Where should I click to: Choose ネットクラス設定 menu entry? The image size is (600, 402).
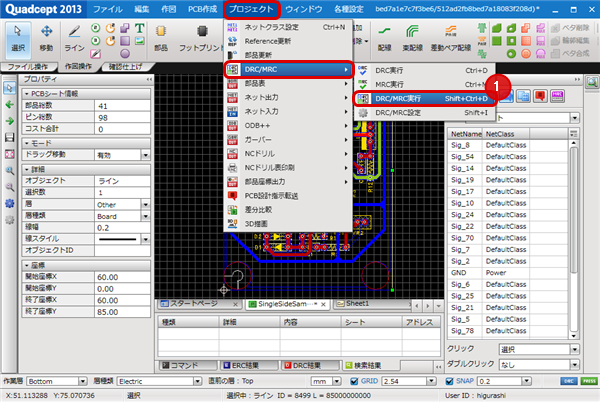pos(288,27)
